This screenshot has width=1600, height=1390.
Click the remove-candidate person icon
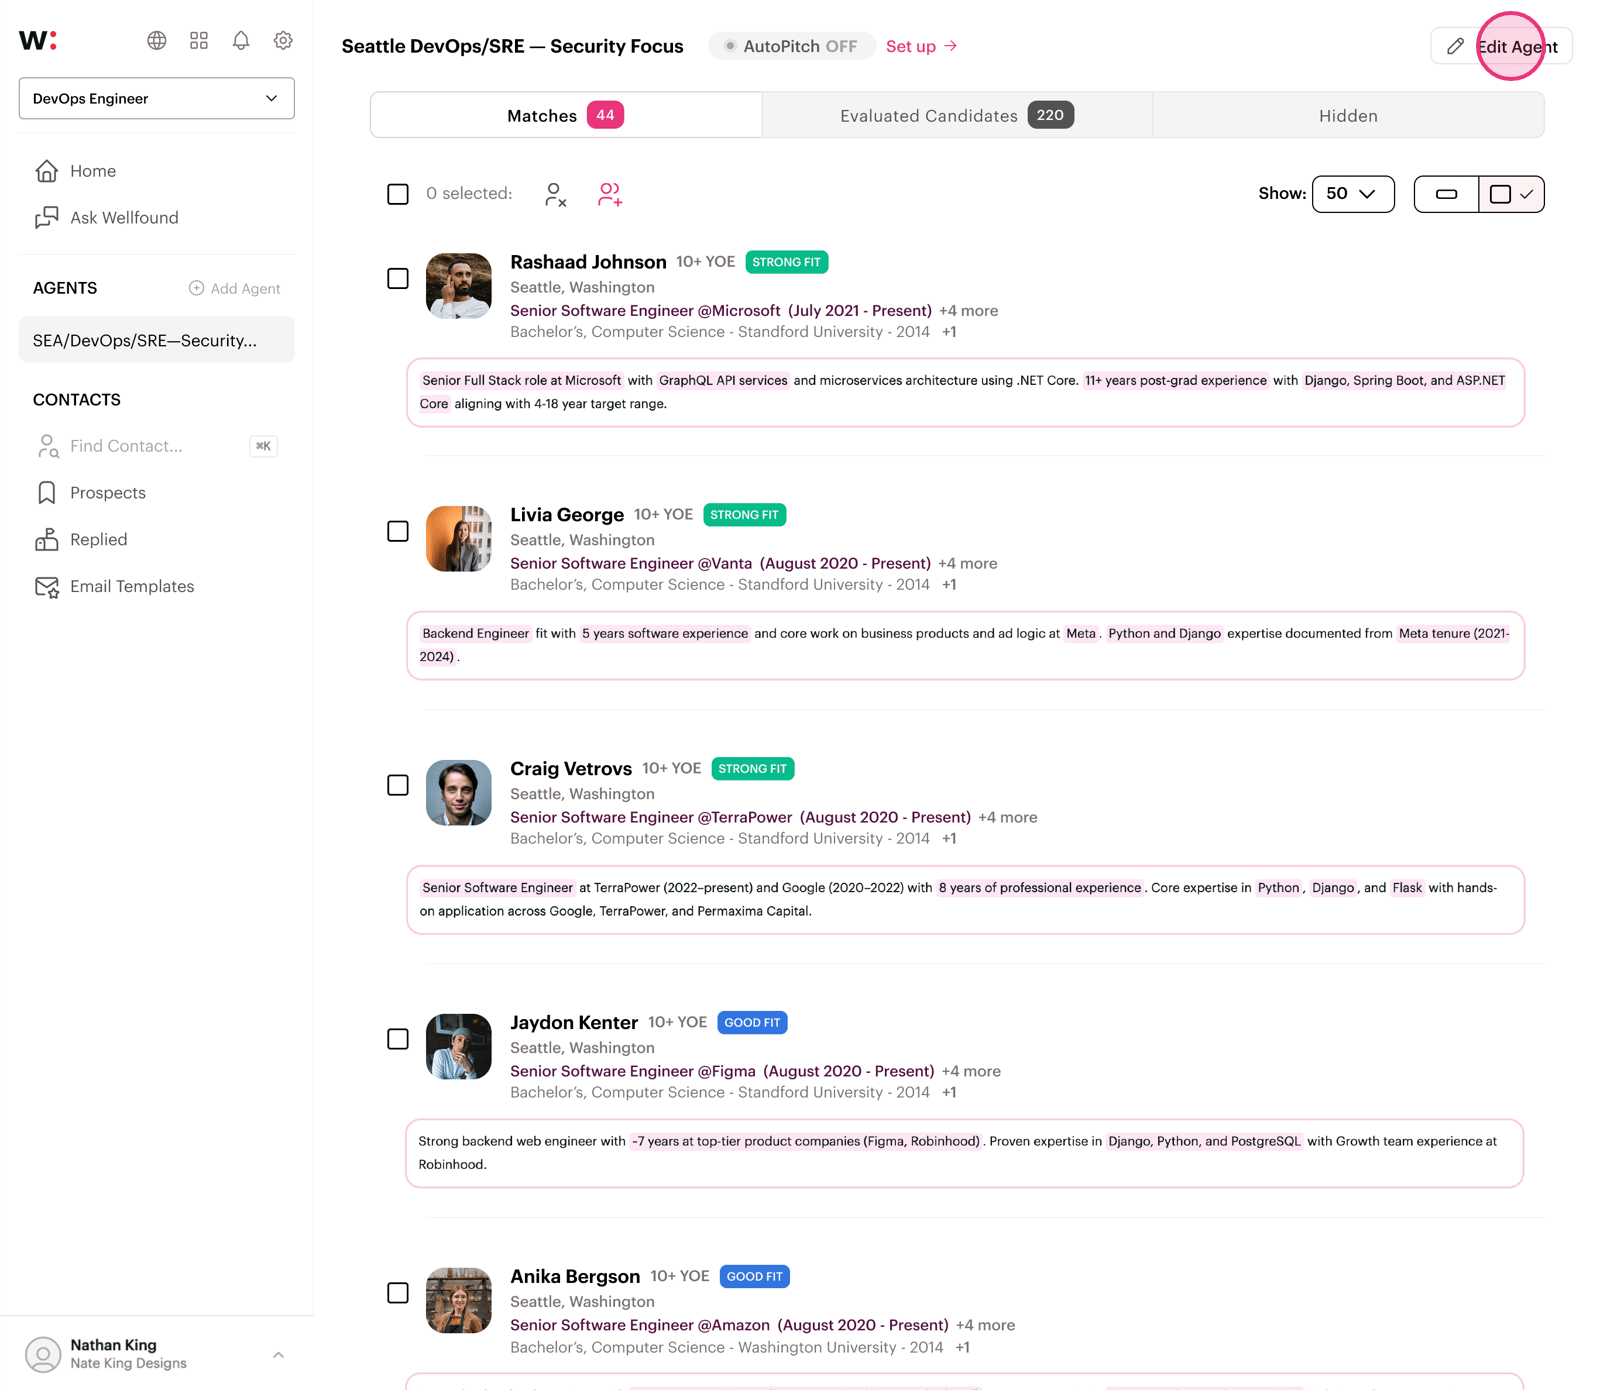pyautogui.click(x=556, y=194)
